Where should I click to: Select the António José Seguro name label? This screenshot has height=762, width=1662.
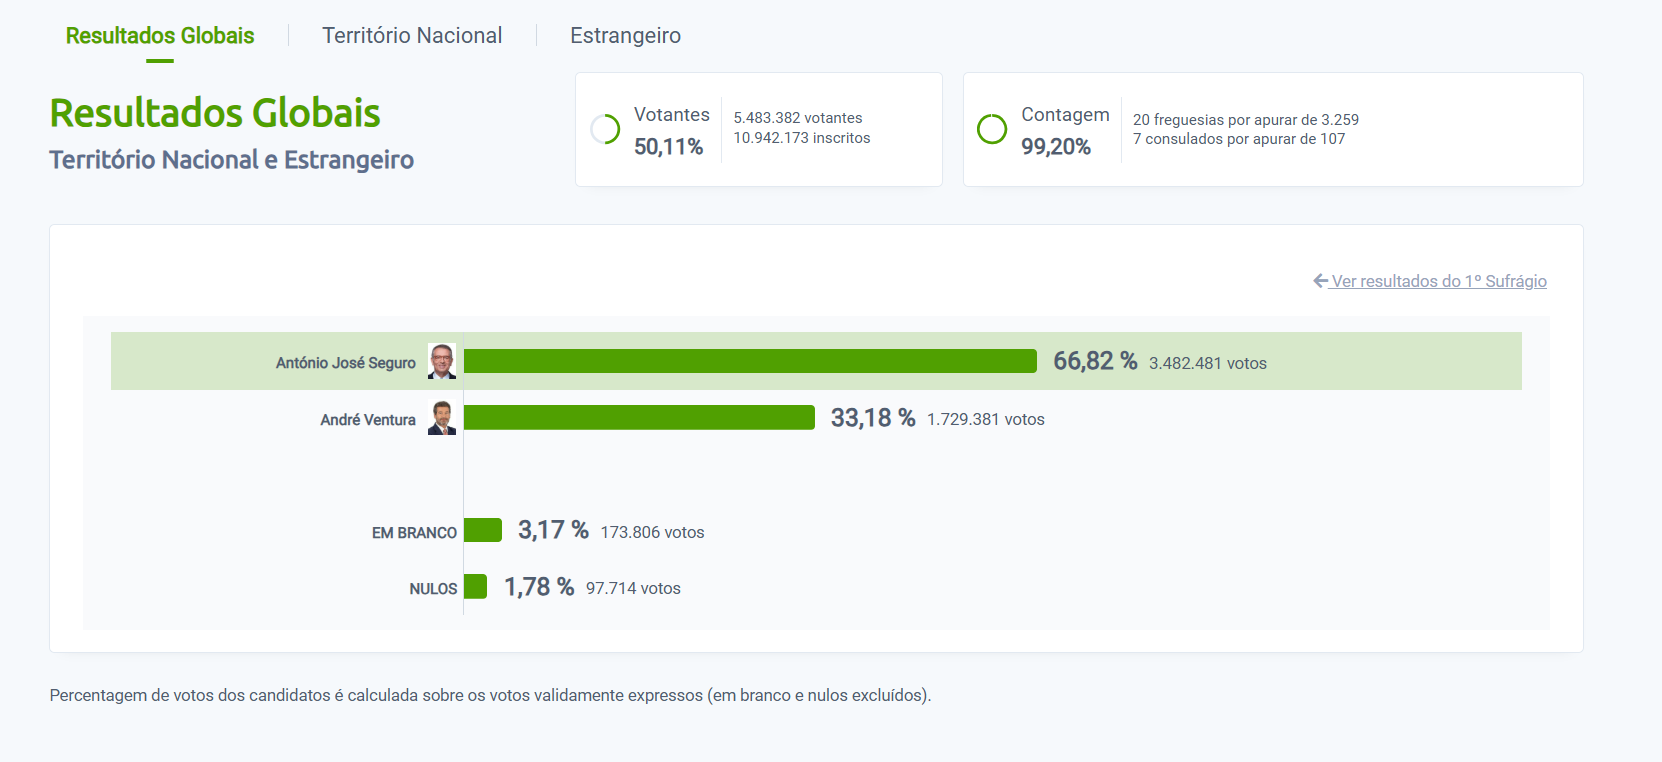346,363
